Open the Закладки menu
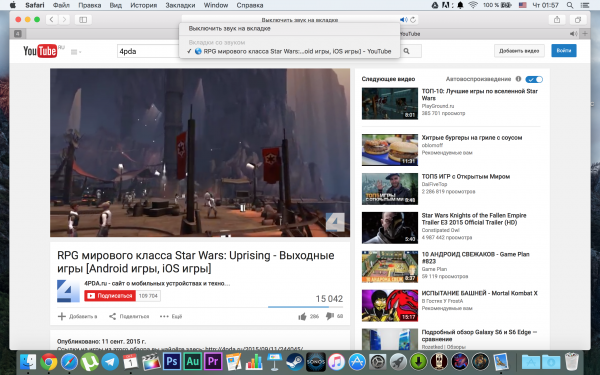 pos(180,5)
